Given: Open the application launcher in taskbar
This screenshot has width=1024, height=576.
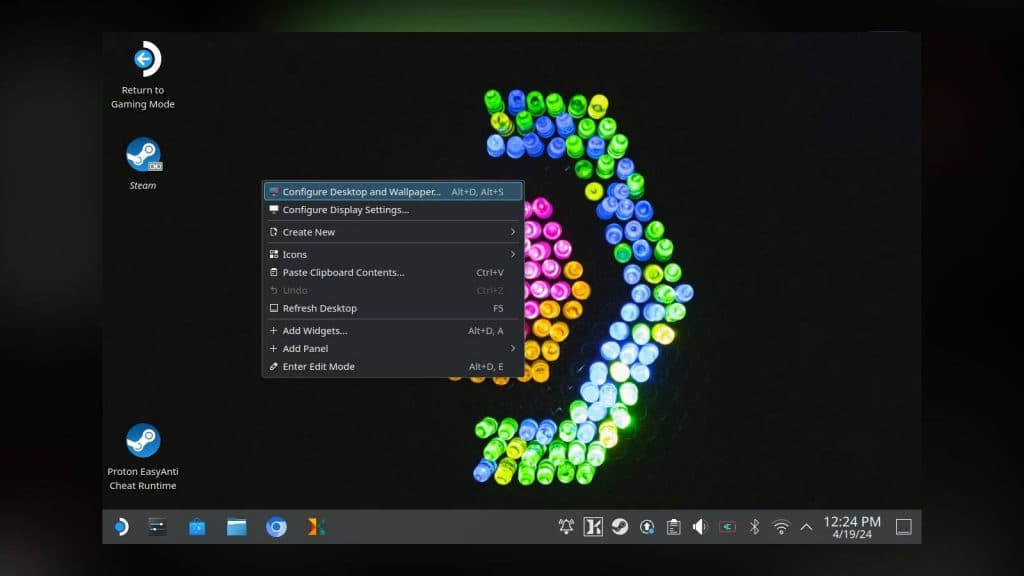Looking at the screenshot, I should (120, 527).
